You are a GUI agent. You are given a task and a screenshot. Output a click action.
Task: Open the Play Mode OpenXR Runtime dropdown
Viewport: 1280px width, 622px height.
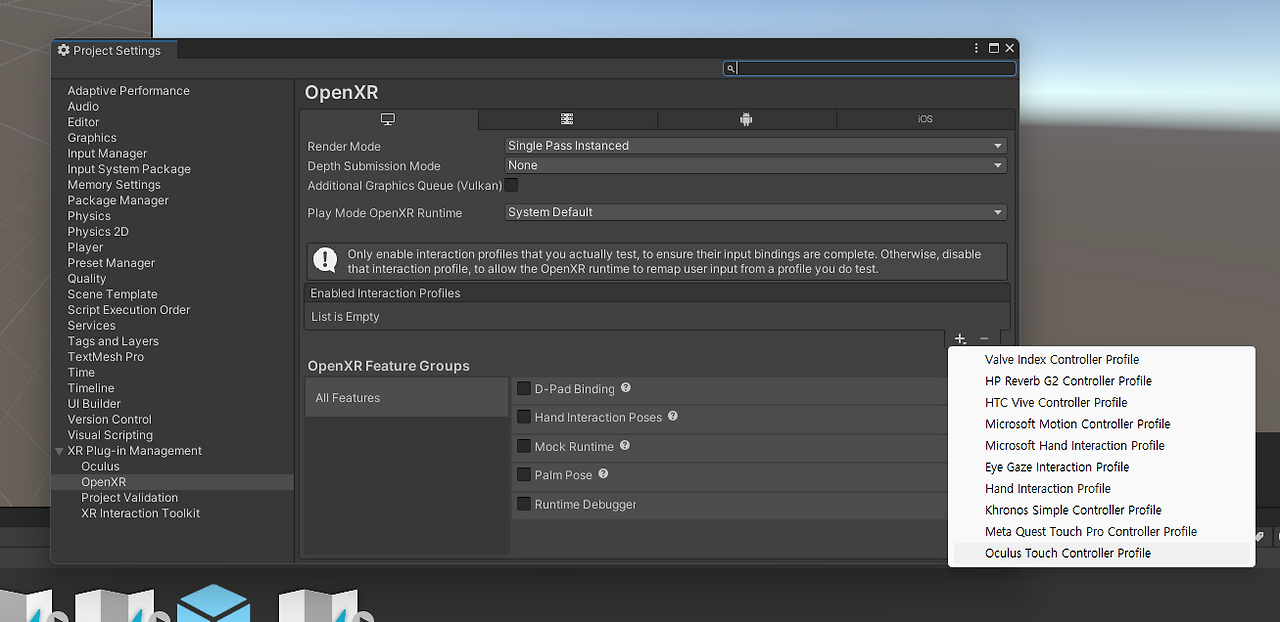pos(755,212)
